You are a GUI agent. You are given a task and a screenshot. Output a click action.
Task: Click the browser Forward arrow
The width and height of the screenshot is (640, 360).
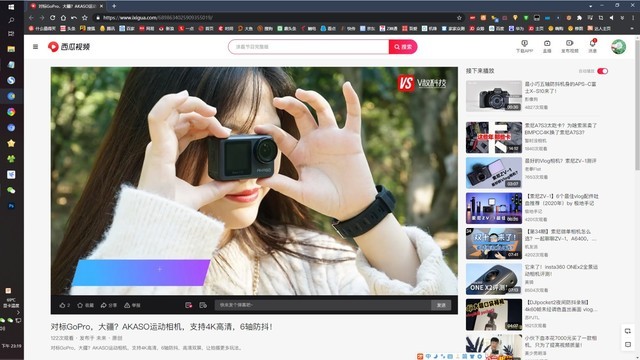(42, 18)
